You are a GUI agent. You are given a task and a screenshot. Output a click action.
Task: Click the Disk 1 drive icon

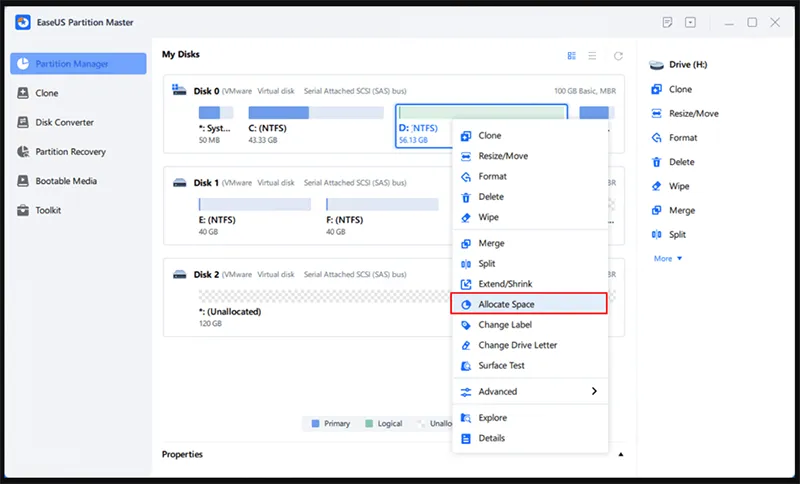click(x=180, y=183)
